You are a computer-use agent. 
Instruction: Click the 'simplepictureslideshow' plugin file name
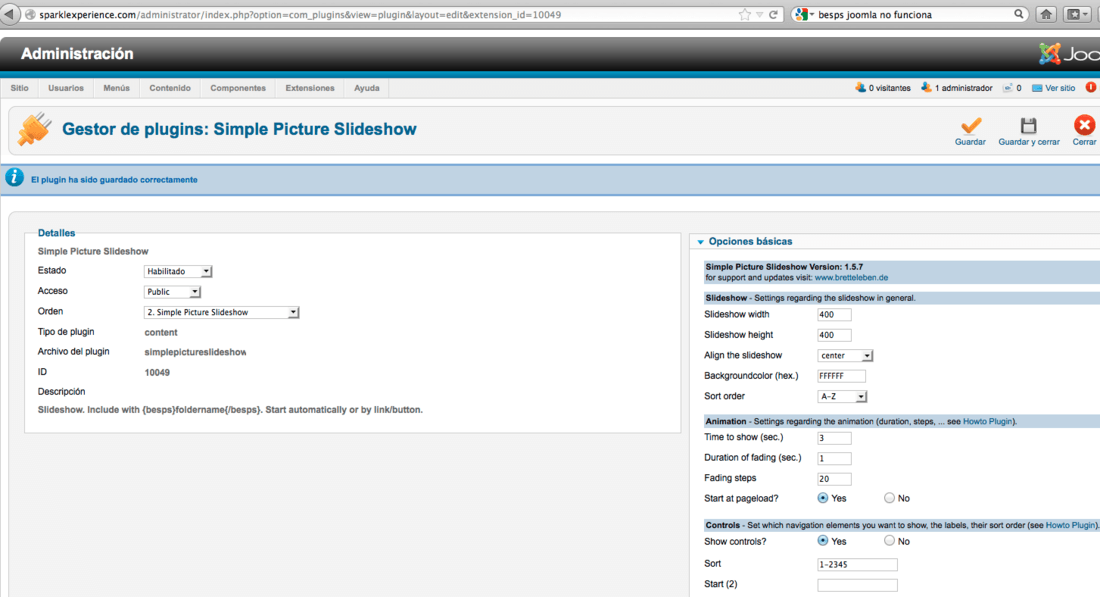[x=195, y=352]
